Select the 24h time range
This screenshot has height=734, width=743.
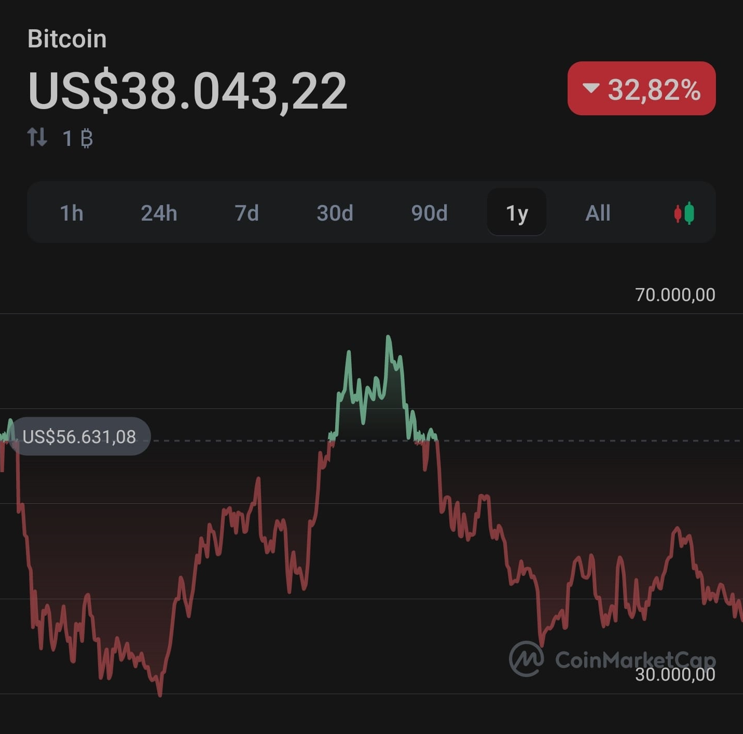[159, 213]
